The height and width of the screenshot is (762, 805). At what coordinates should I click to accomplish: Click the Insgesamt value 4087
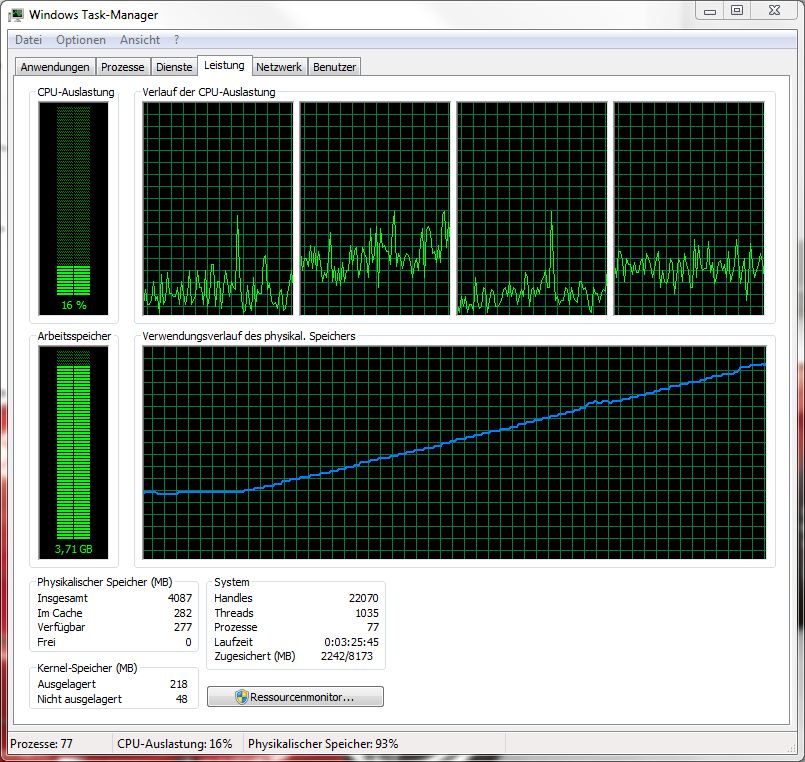click(x=180, y=598)
